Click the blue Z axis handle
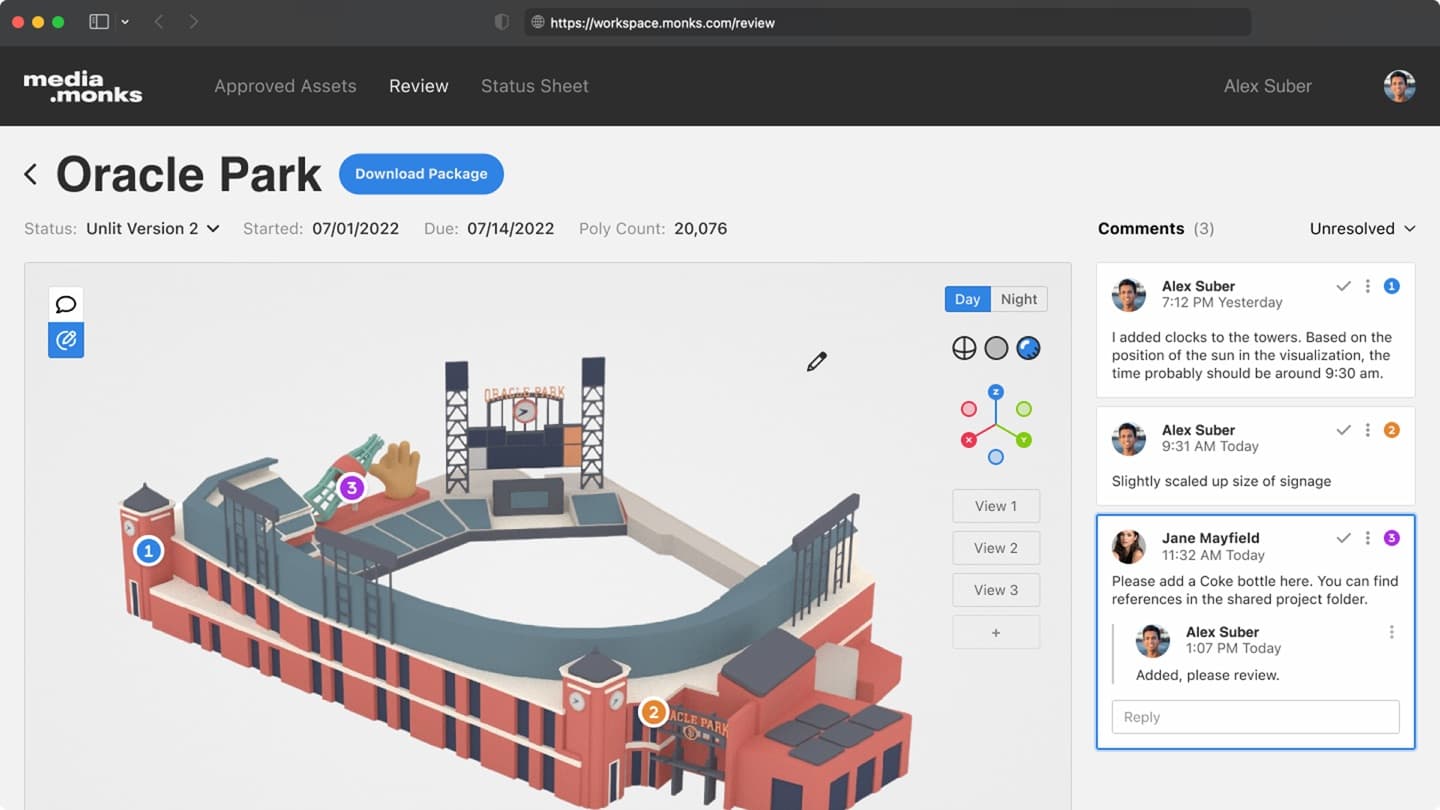1440x810 pixels. [995, 392]
